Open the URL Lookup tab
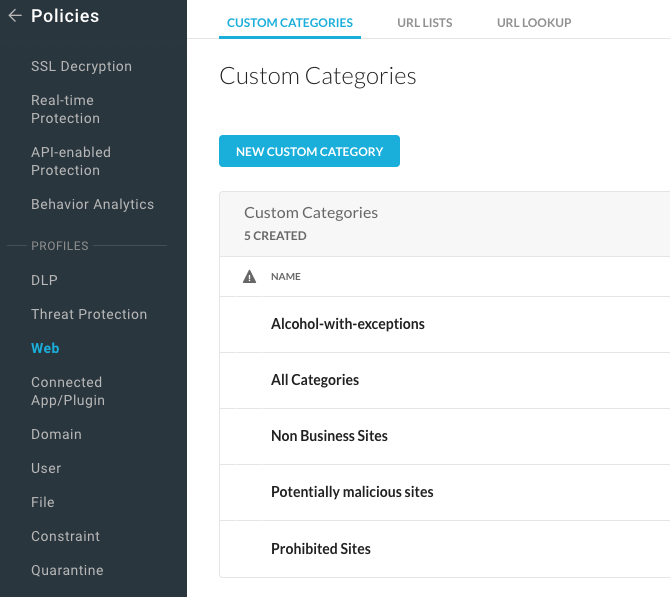The width and height of the screenshot is (670, 597). (x=534, y=23)
